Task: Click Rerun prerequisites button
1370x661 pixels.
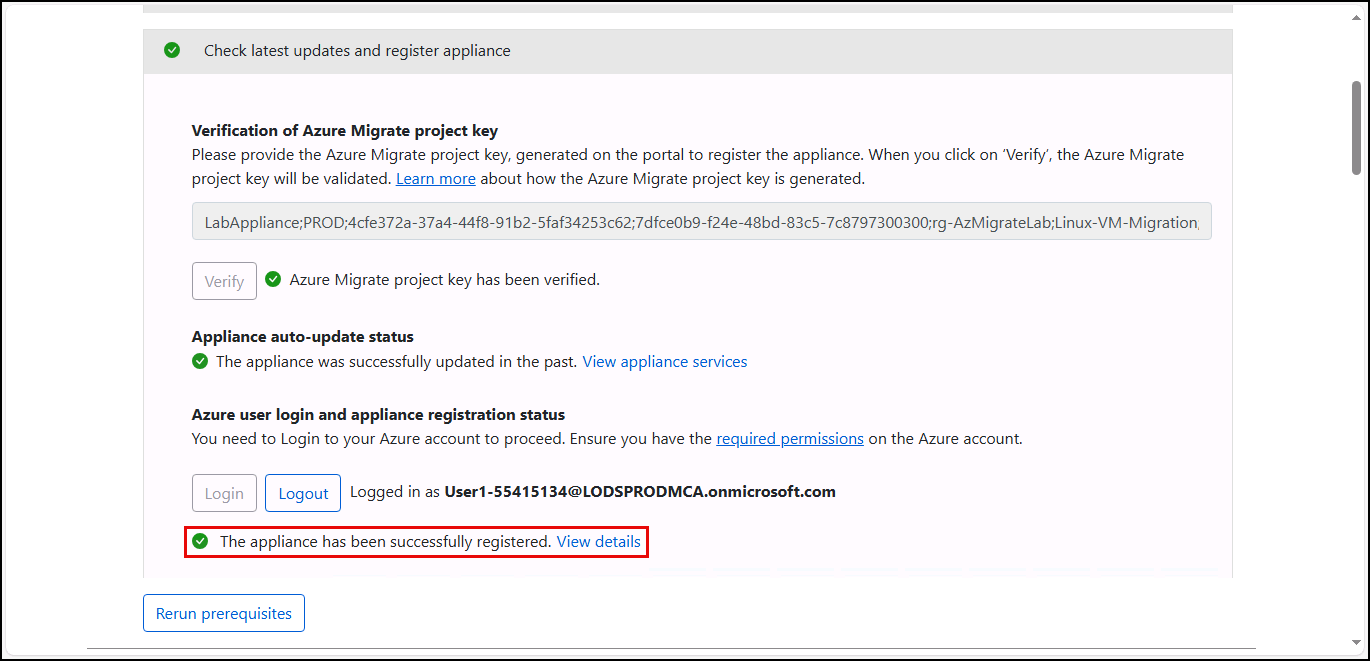Action: (224, 613)
